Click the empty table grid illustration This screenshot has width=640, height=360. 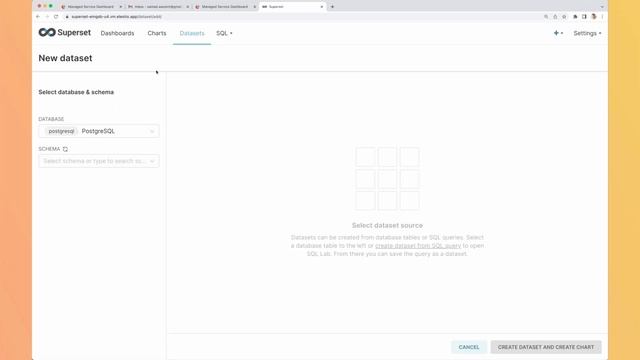387,178
